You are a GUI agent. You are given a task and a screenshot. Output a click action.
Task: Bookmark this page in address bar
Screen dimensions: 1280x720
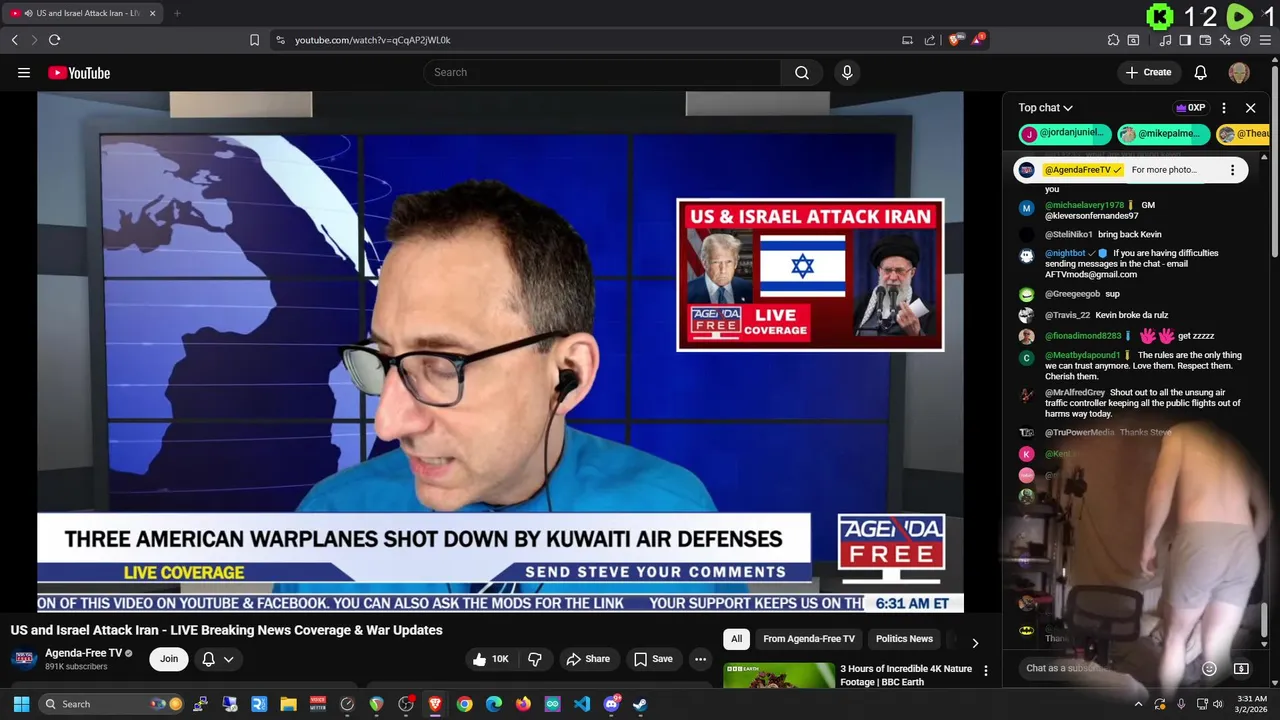254,40
